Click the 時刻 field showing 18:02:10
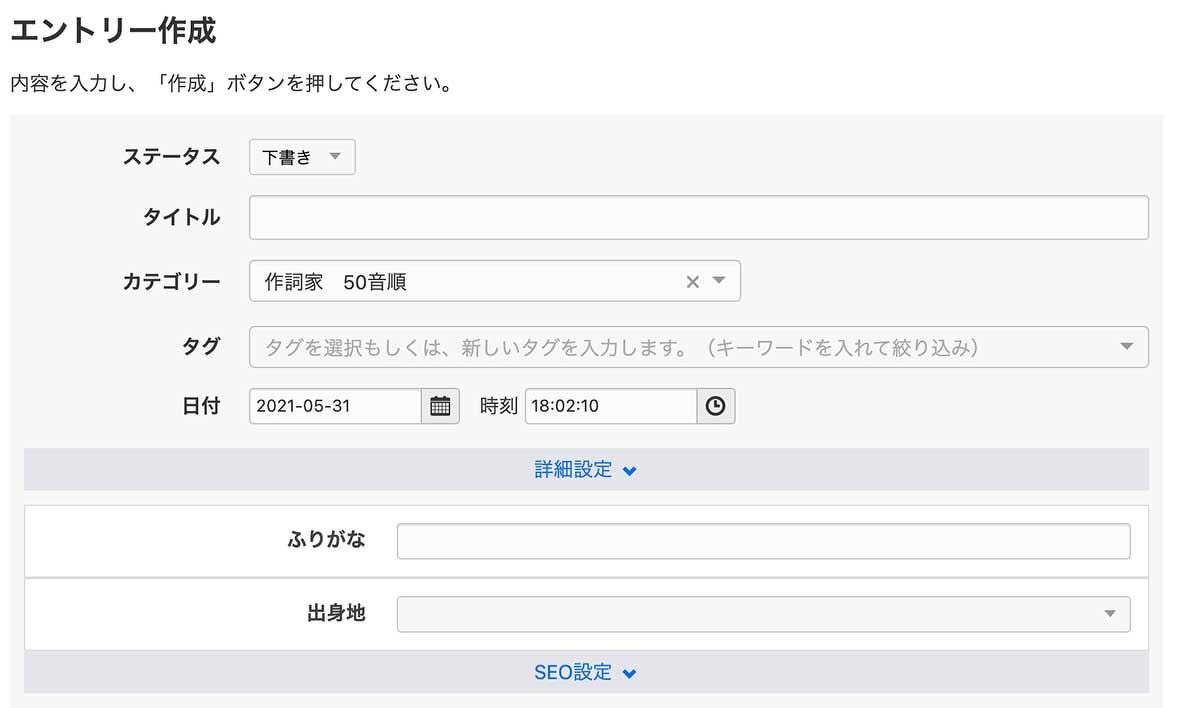The width and height of the screenshot is (1200, 708). (x=610, y=406)
